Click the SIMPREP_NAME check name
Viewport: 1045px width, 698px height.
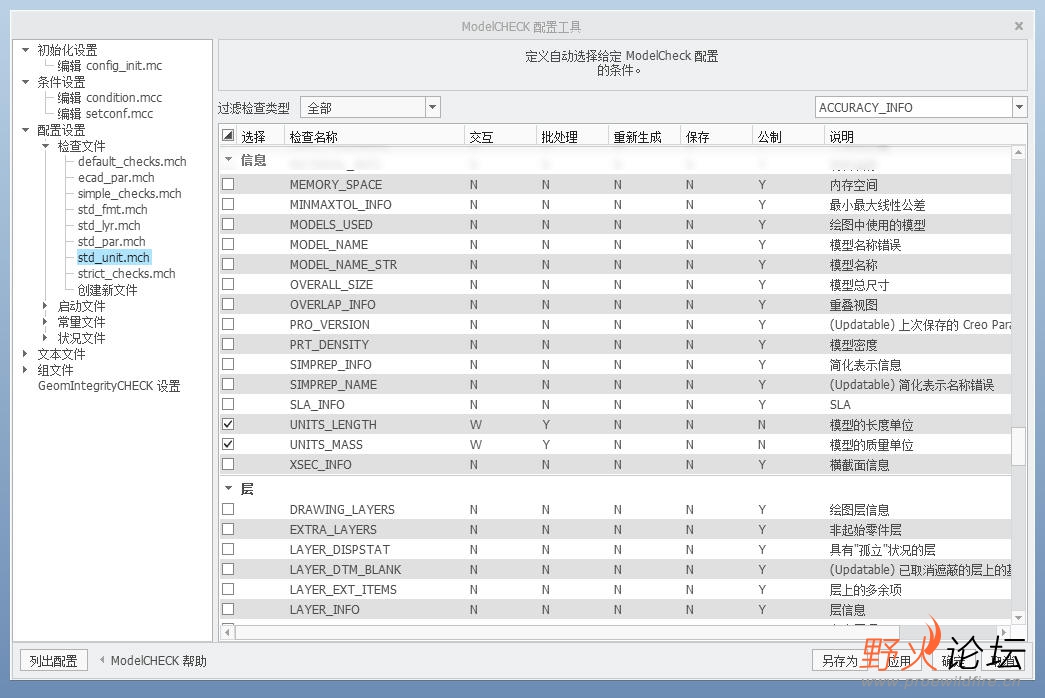coord(333,385)
